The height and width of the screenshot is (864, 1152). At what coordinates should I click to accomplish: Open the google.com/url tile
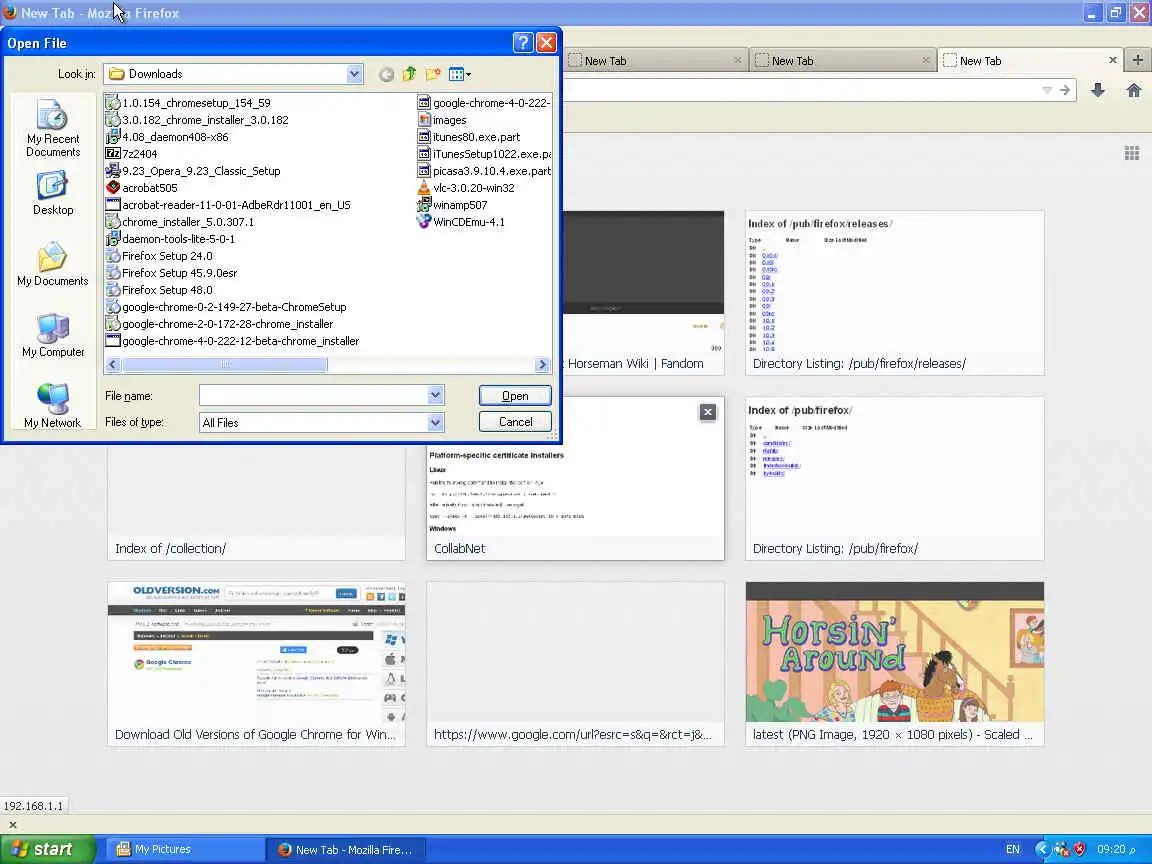575,664
